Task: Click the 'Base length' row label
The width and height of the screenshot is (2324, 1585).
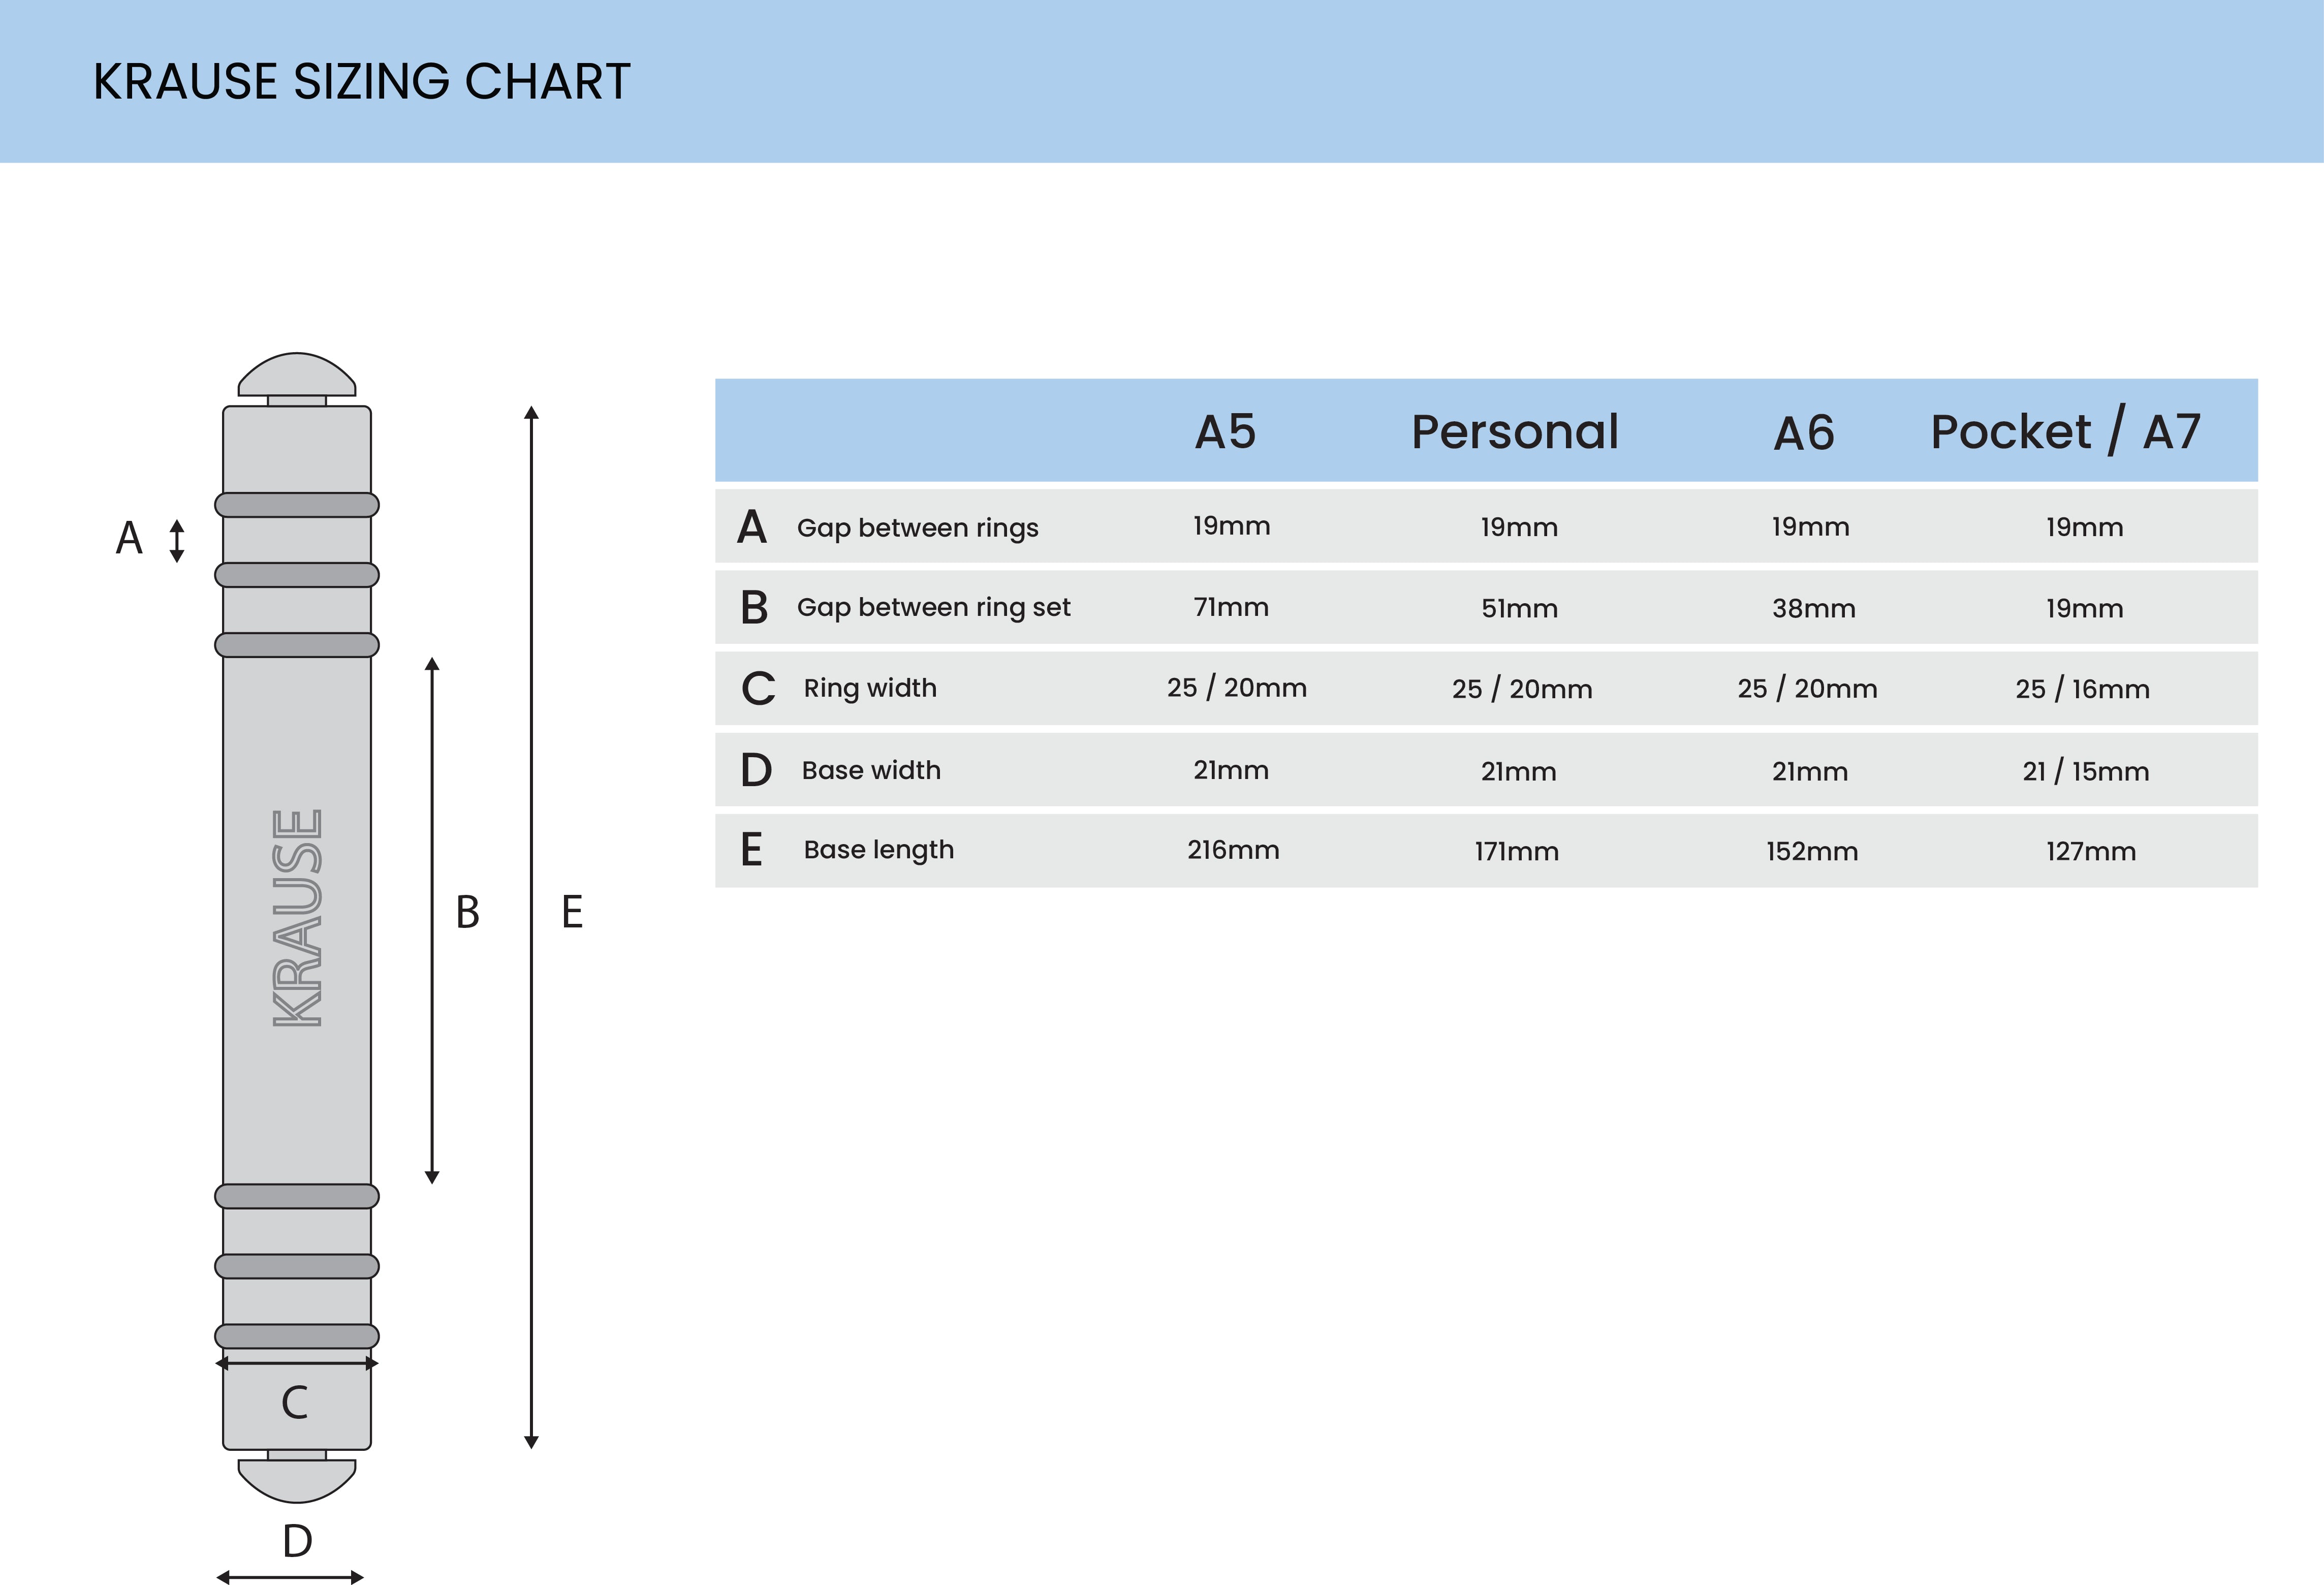Action: [878, 850]
